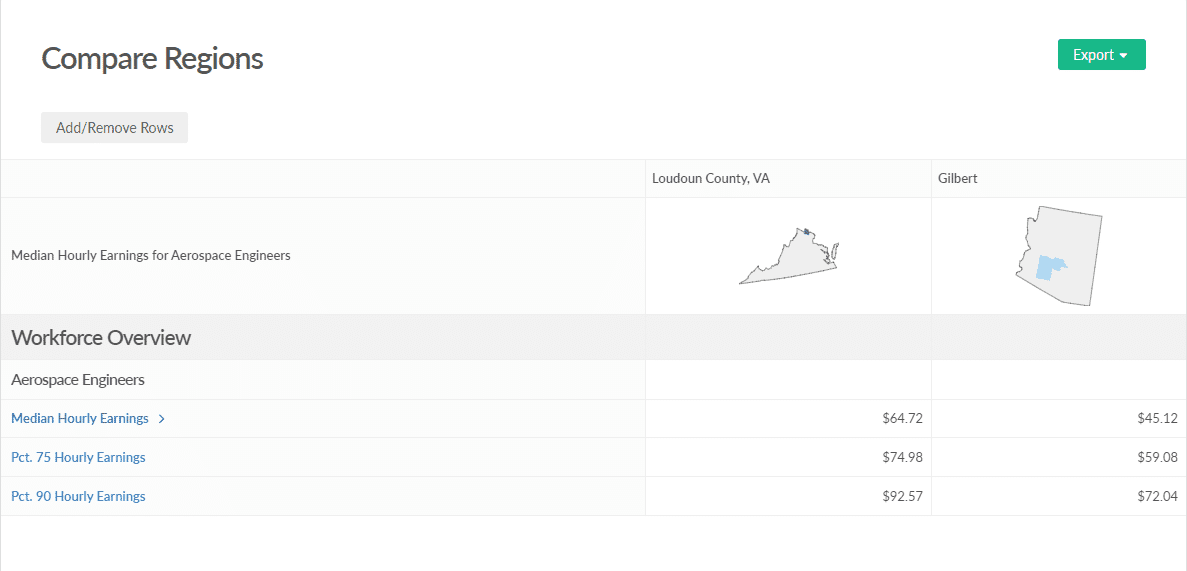Click the Arizona state map thumbnail
The width and height of the screenshot is (1187, 571).
tap(1059, 257)
